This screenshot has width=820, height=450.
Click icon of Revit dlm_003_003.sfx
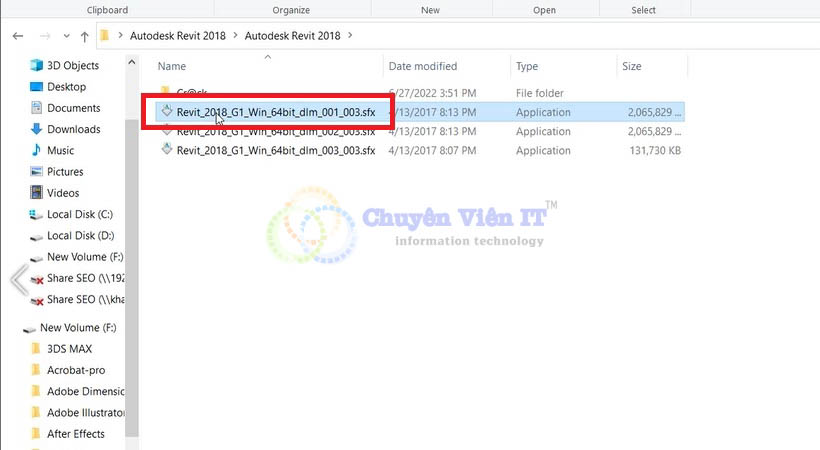coord(167,149)
